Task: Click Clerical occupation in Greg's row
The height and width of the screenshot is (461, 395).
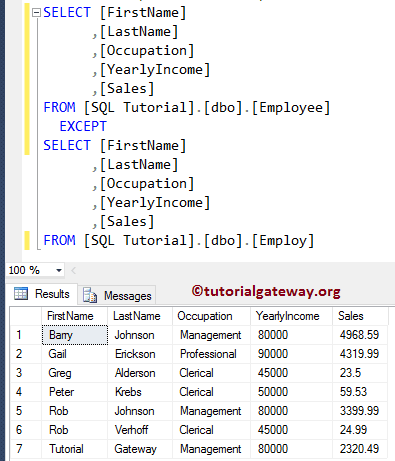Action: 211,373
